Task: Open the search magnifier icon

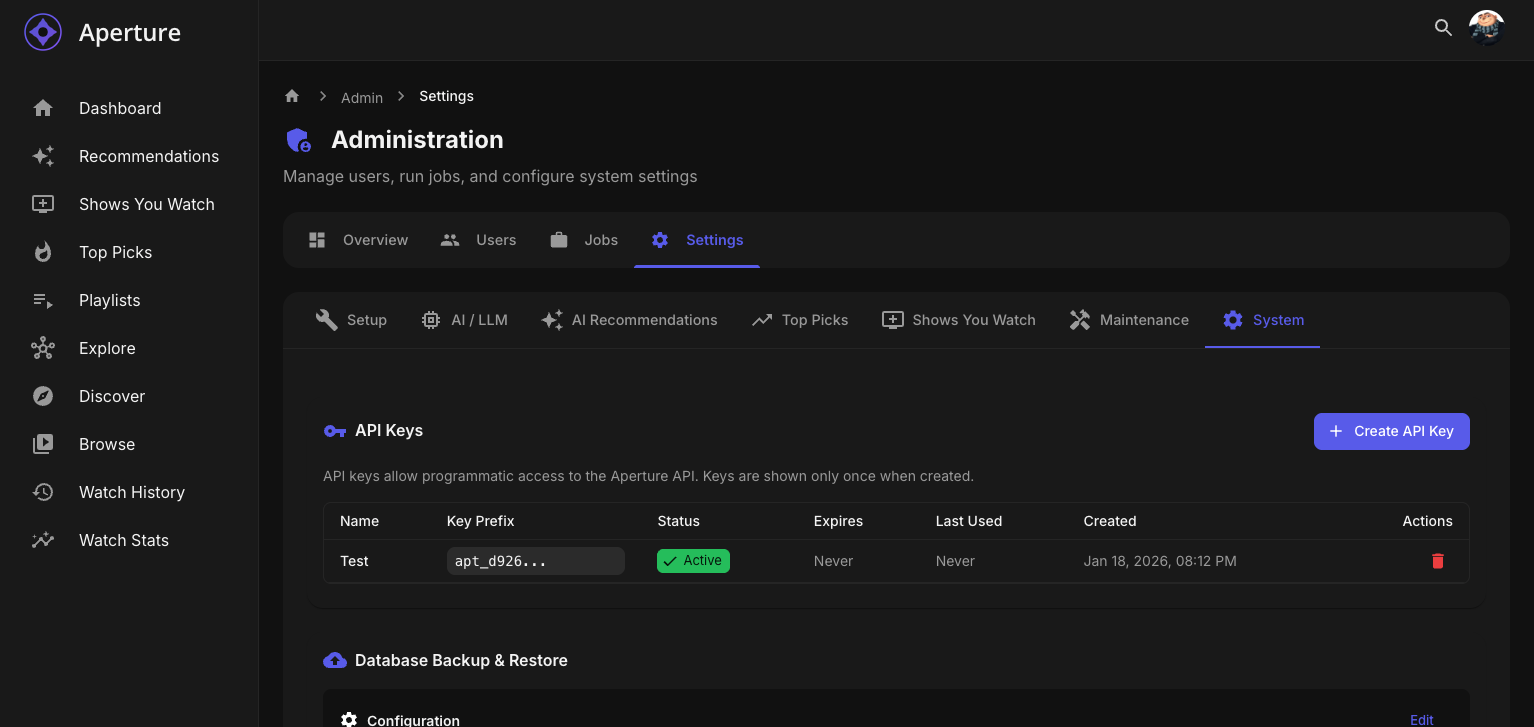Action: [1443, 28]
